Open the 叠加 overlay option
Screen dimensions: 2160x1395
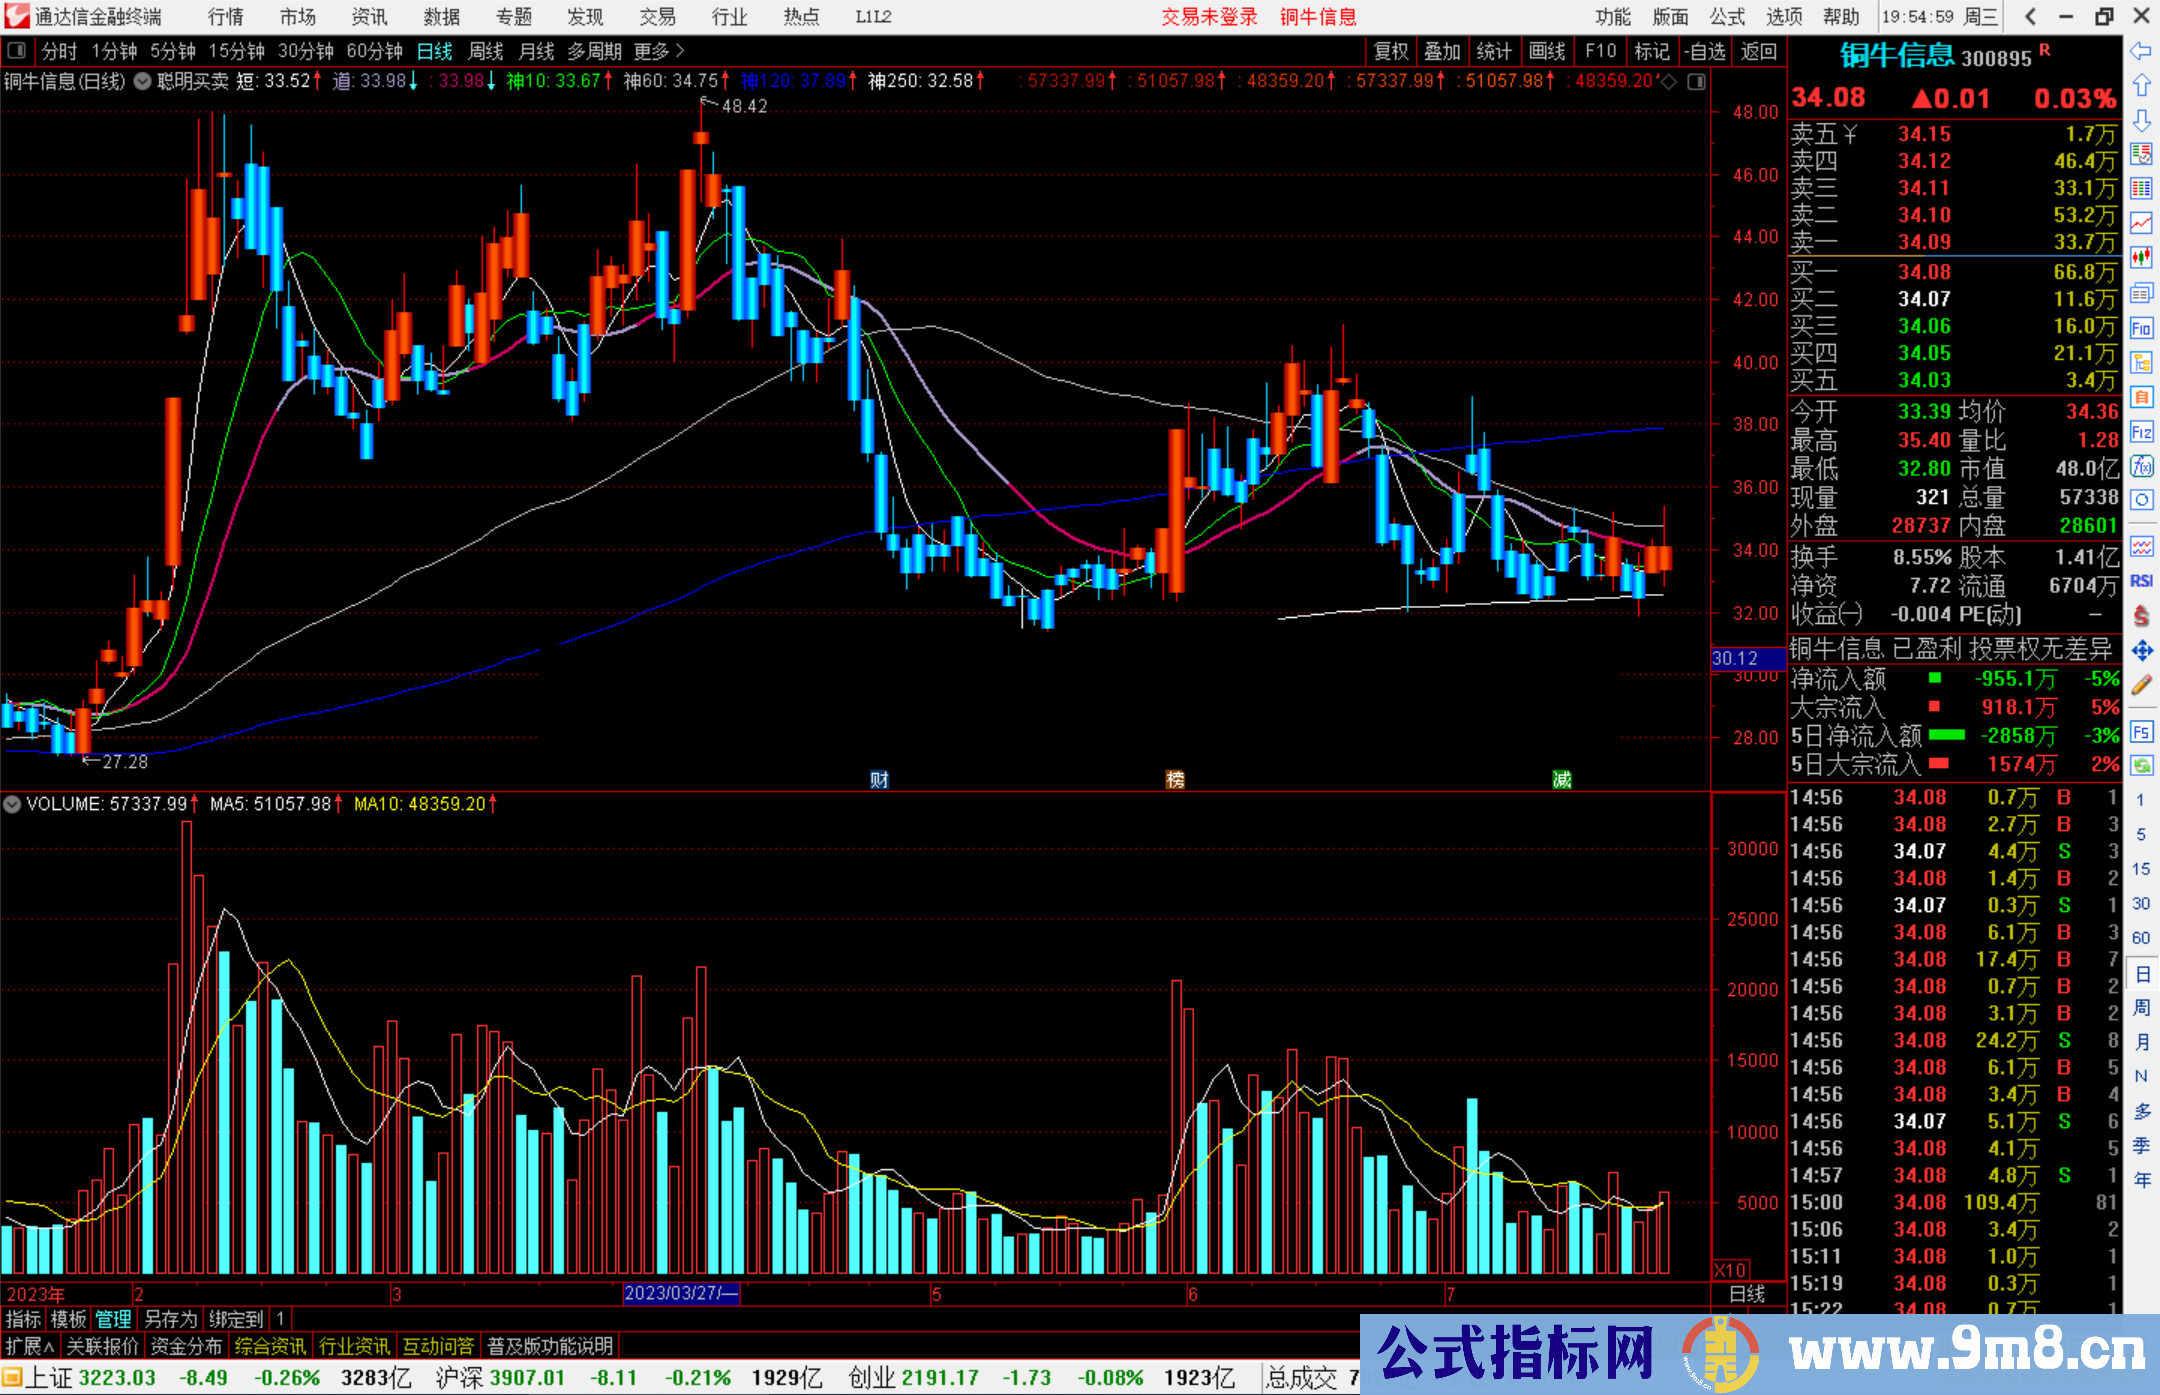click(1442, 51)
